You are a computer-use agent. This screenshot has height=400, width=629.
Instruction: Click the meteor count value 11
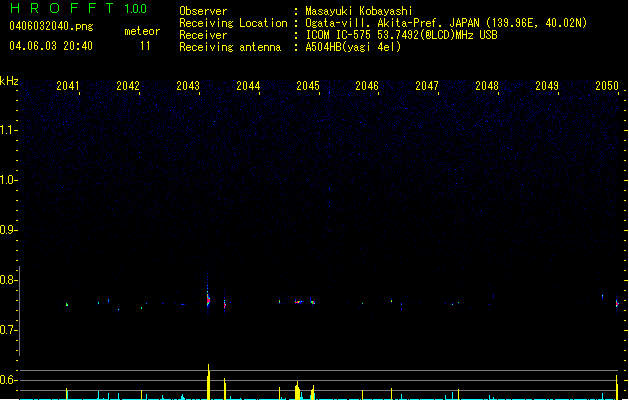pos(145,46)
